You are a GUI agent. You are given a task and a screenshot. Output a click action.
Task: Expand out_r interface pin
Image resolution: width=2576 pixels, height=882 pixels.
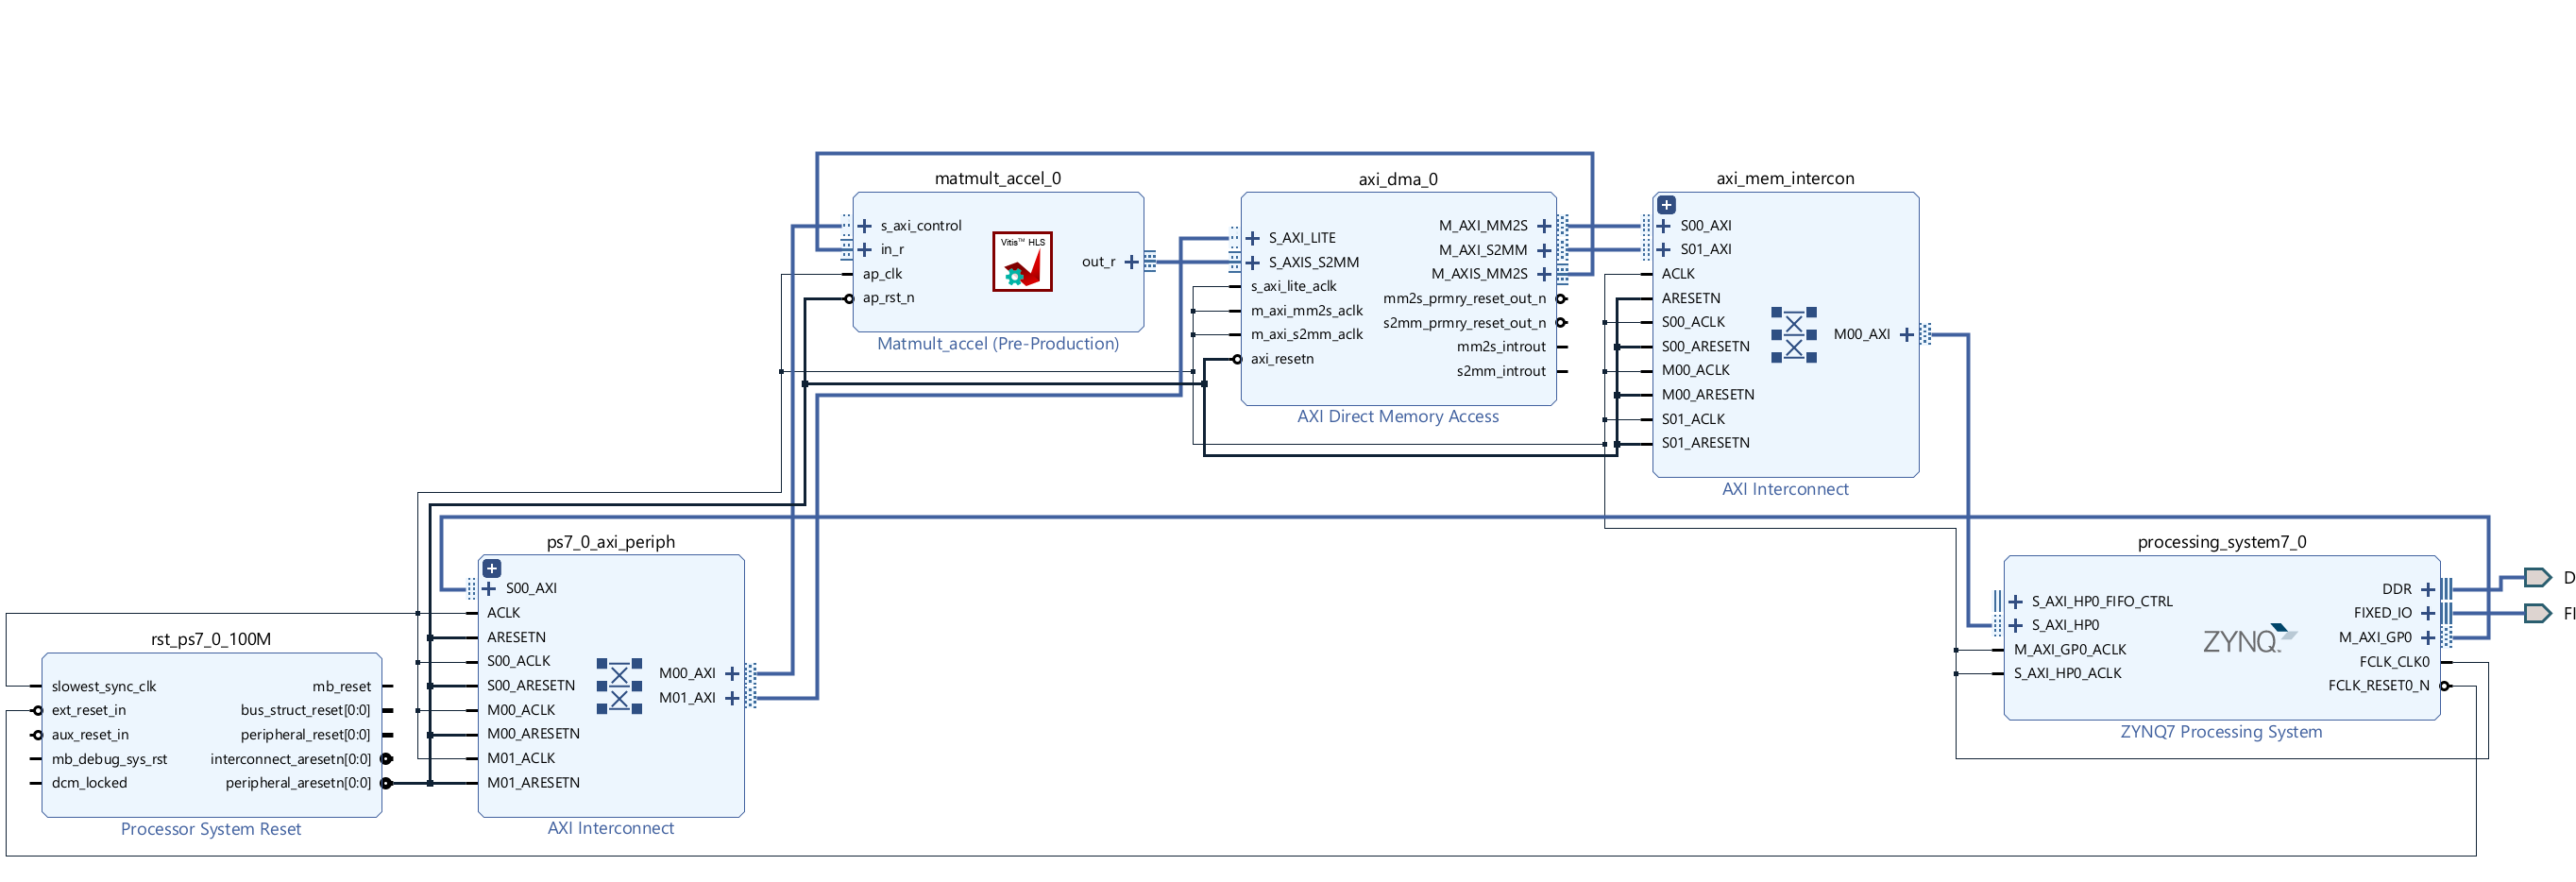coord(1131,262)
